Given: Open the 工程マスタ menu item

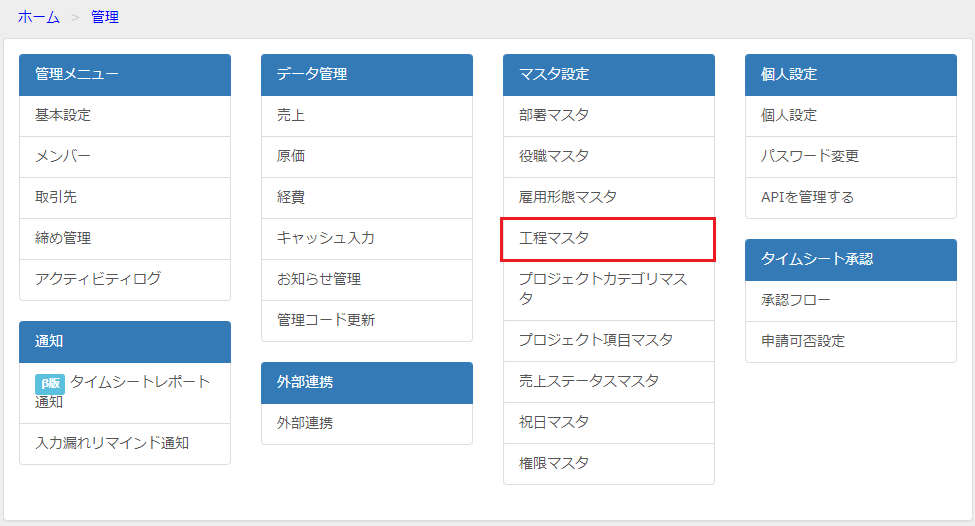Looking at the screenshot, I should tap(609, 239).
